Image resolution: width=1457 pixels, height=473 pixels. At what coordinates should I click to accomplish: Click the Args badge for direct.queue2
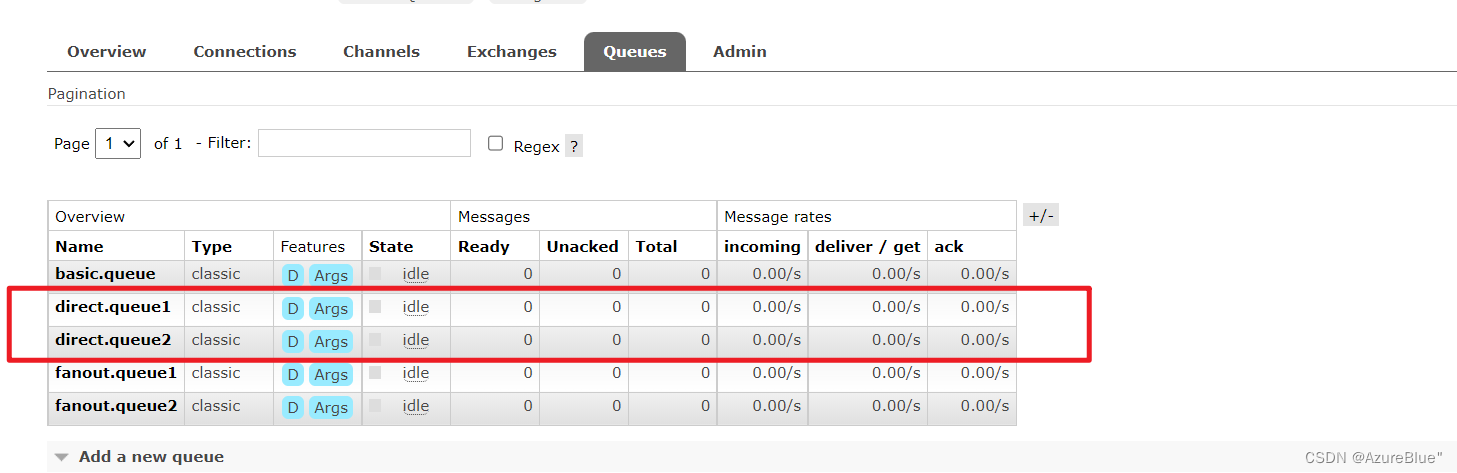[331, 341]
